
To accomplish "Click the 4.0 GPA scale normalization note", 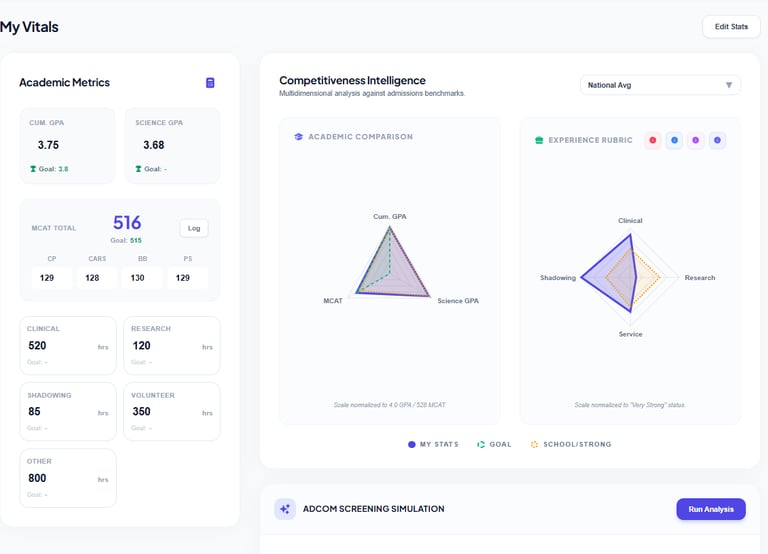I will tap(390, 405).
